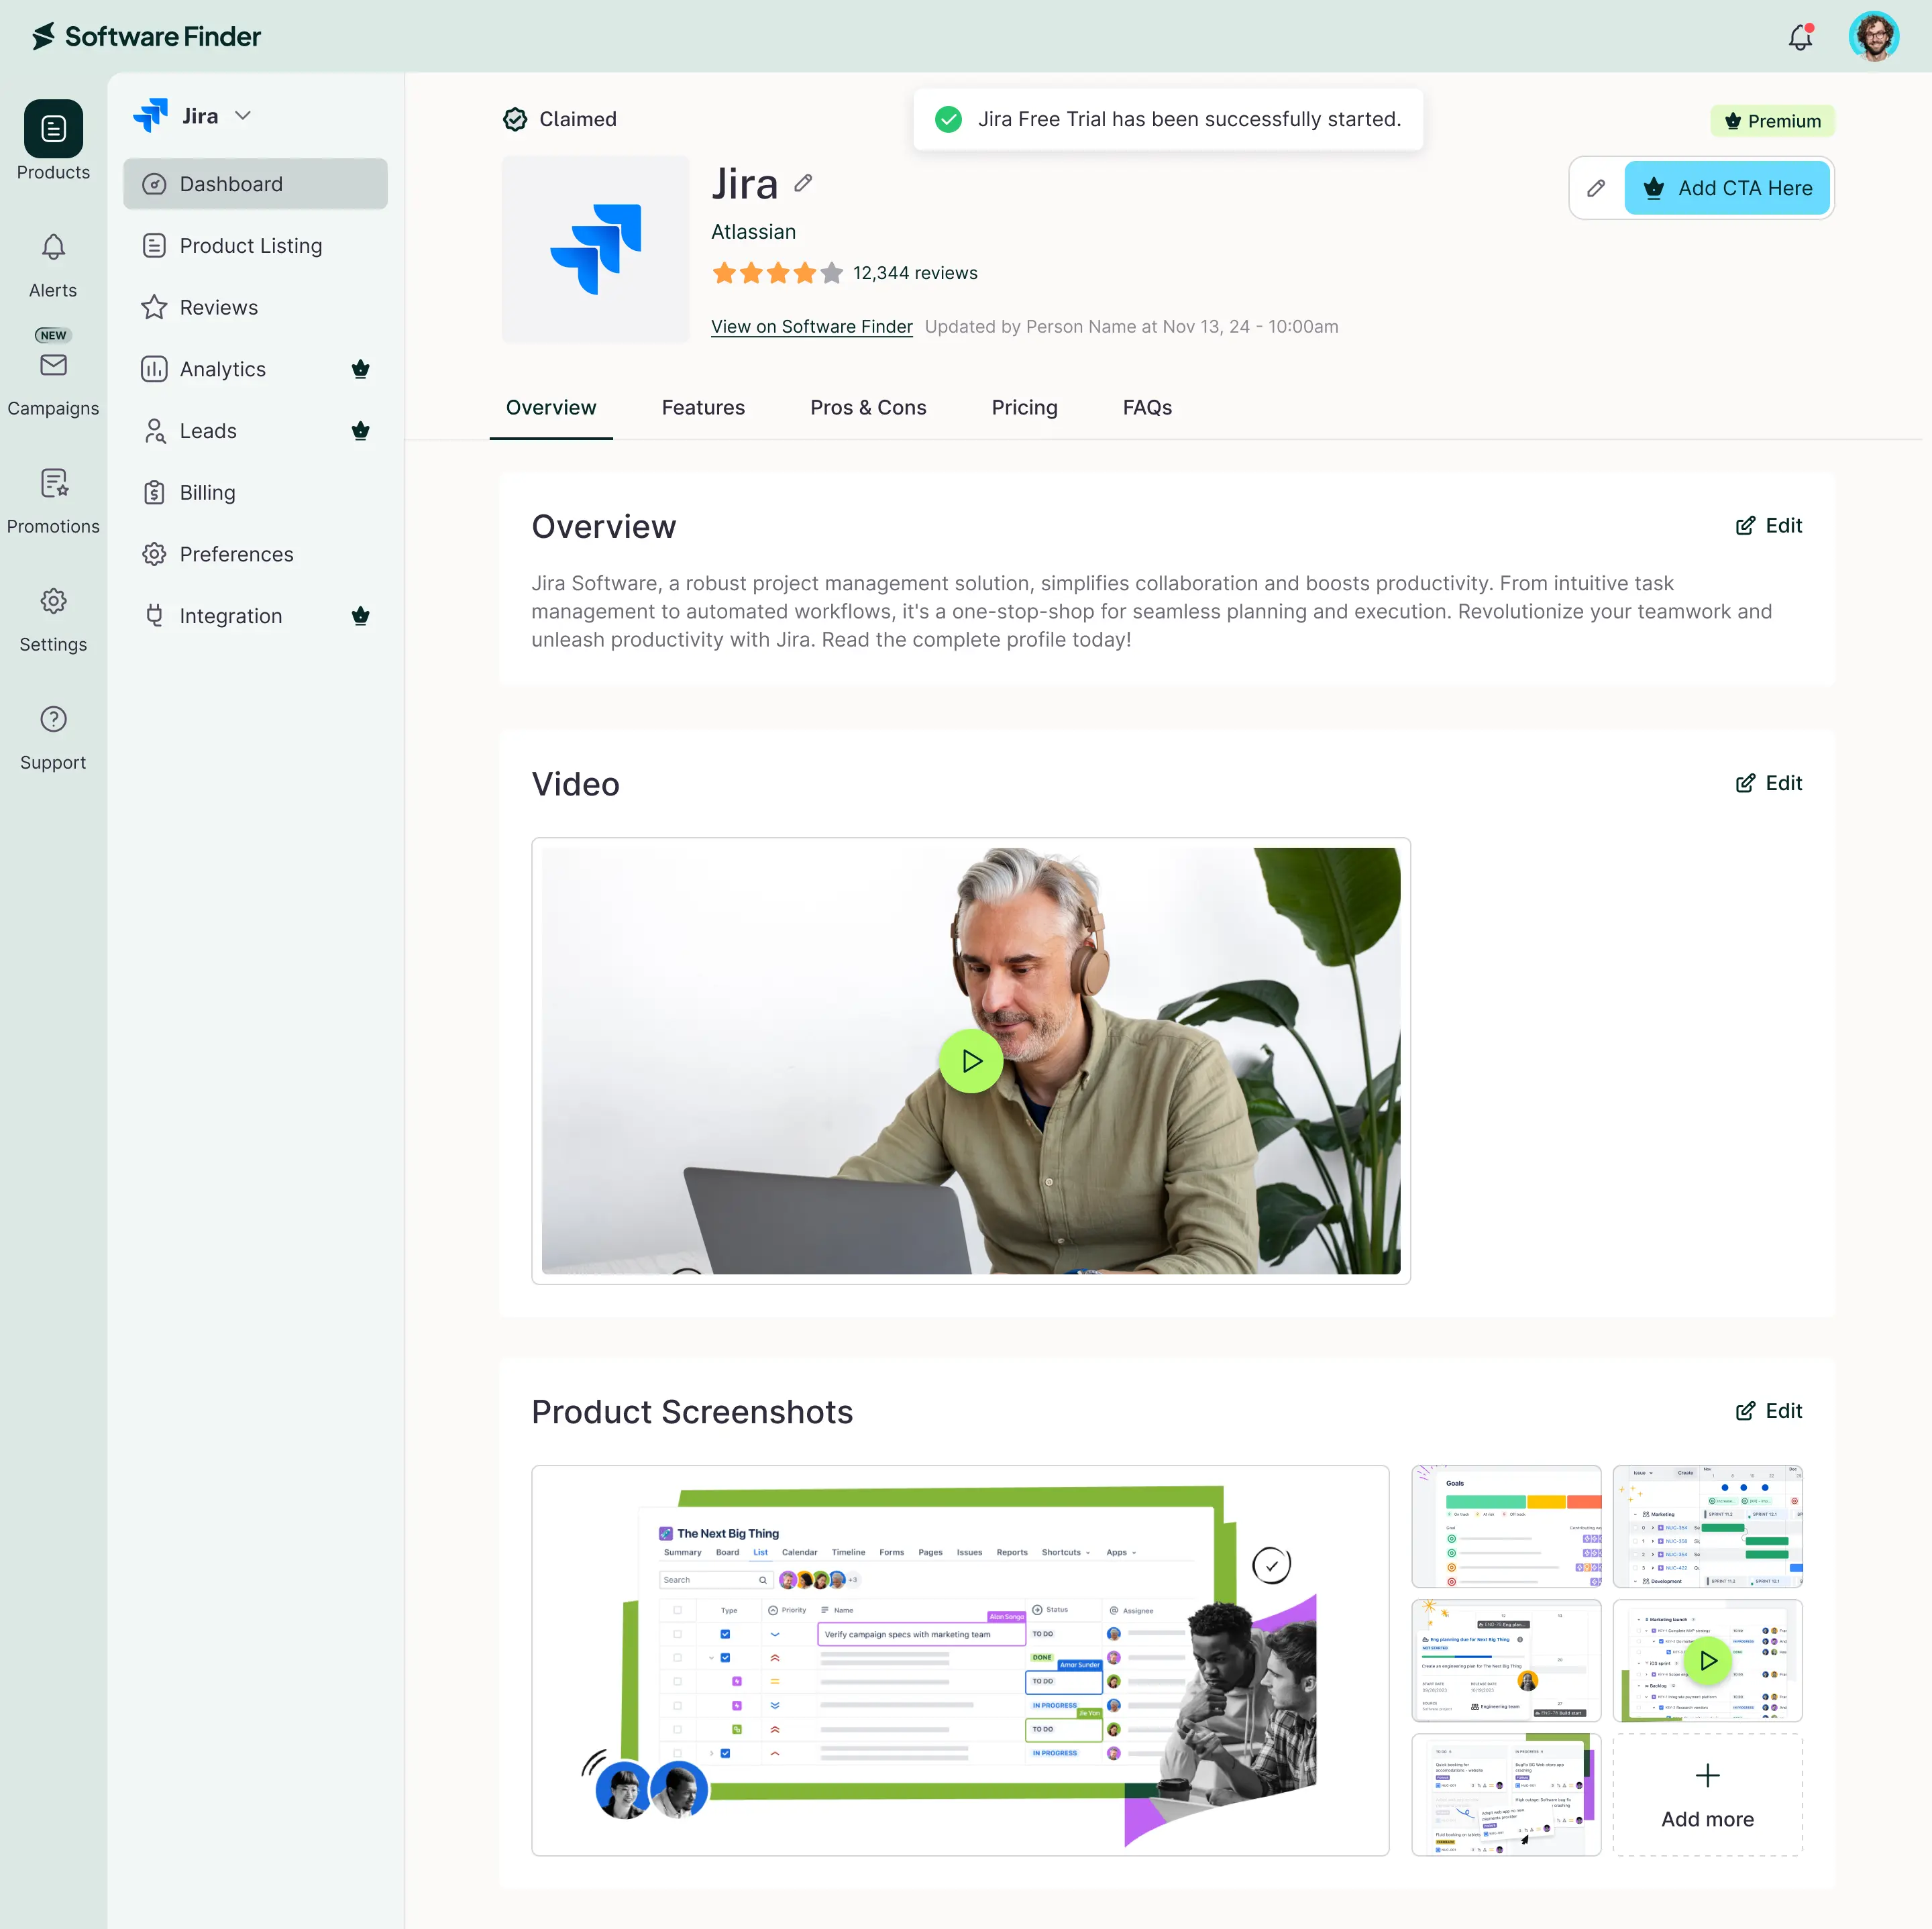Open the notifications bell icon
The height and width of the screenshot is (1929, 1932).
coord(1800,37)
